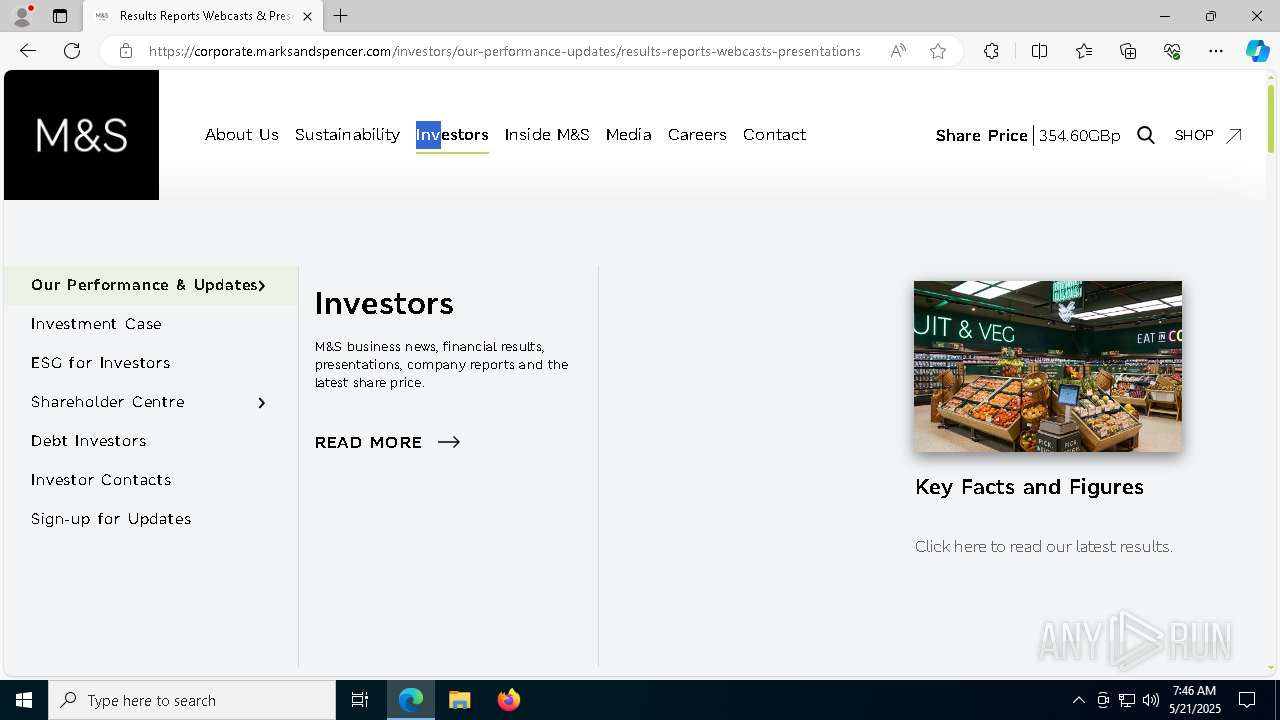
Task: Show hidden system tray icons
Action: point(1078,700)
